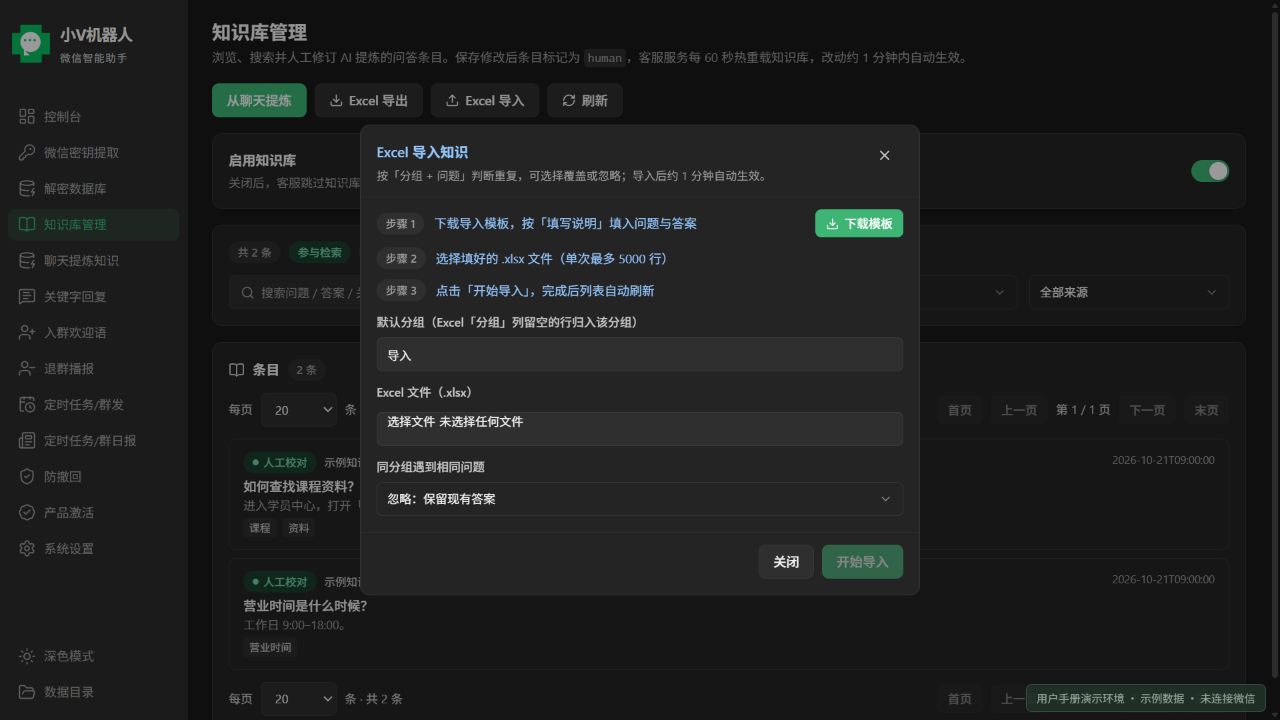Click the 下一页 pagination button at top
The image size is (1280, 720).
1147,410
